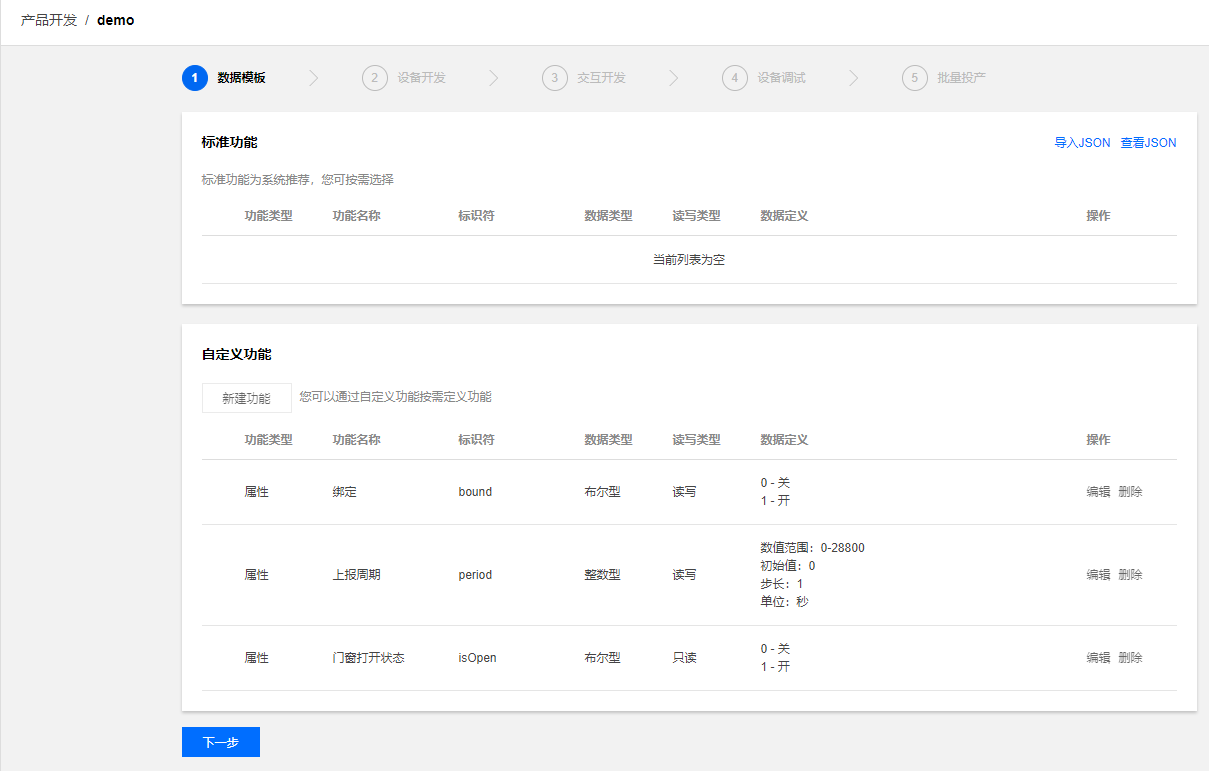Create new feature with 新建功能 button
The height and width of the screenshot is (771, 1209).
pos(246,397)
